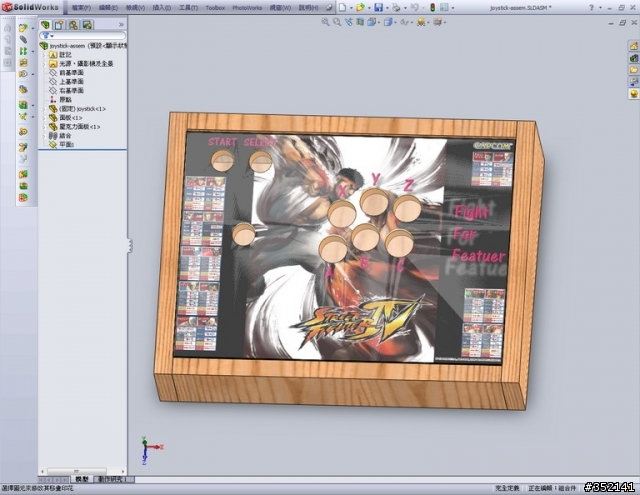Click the Help question mark icon
Viewport: 640px width, 495px height.
coord(591,8)
